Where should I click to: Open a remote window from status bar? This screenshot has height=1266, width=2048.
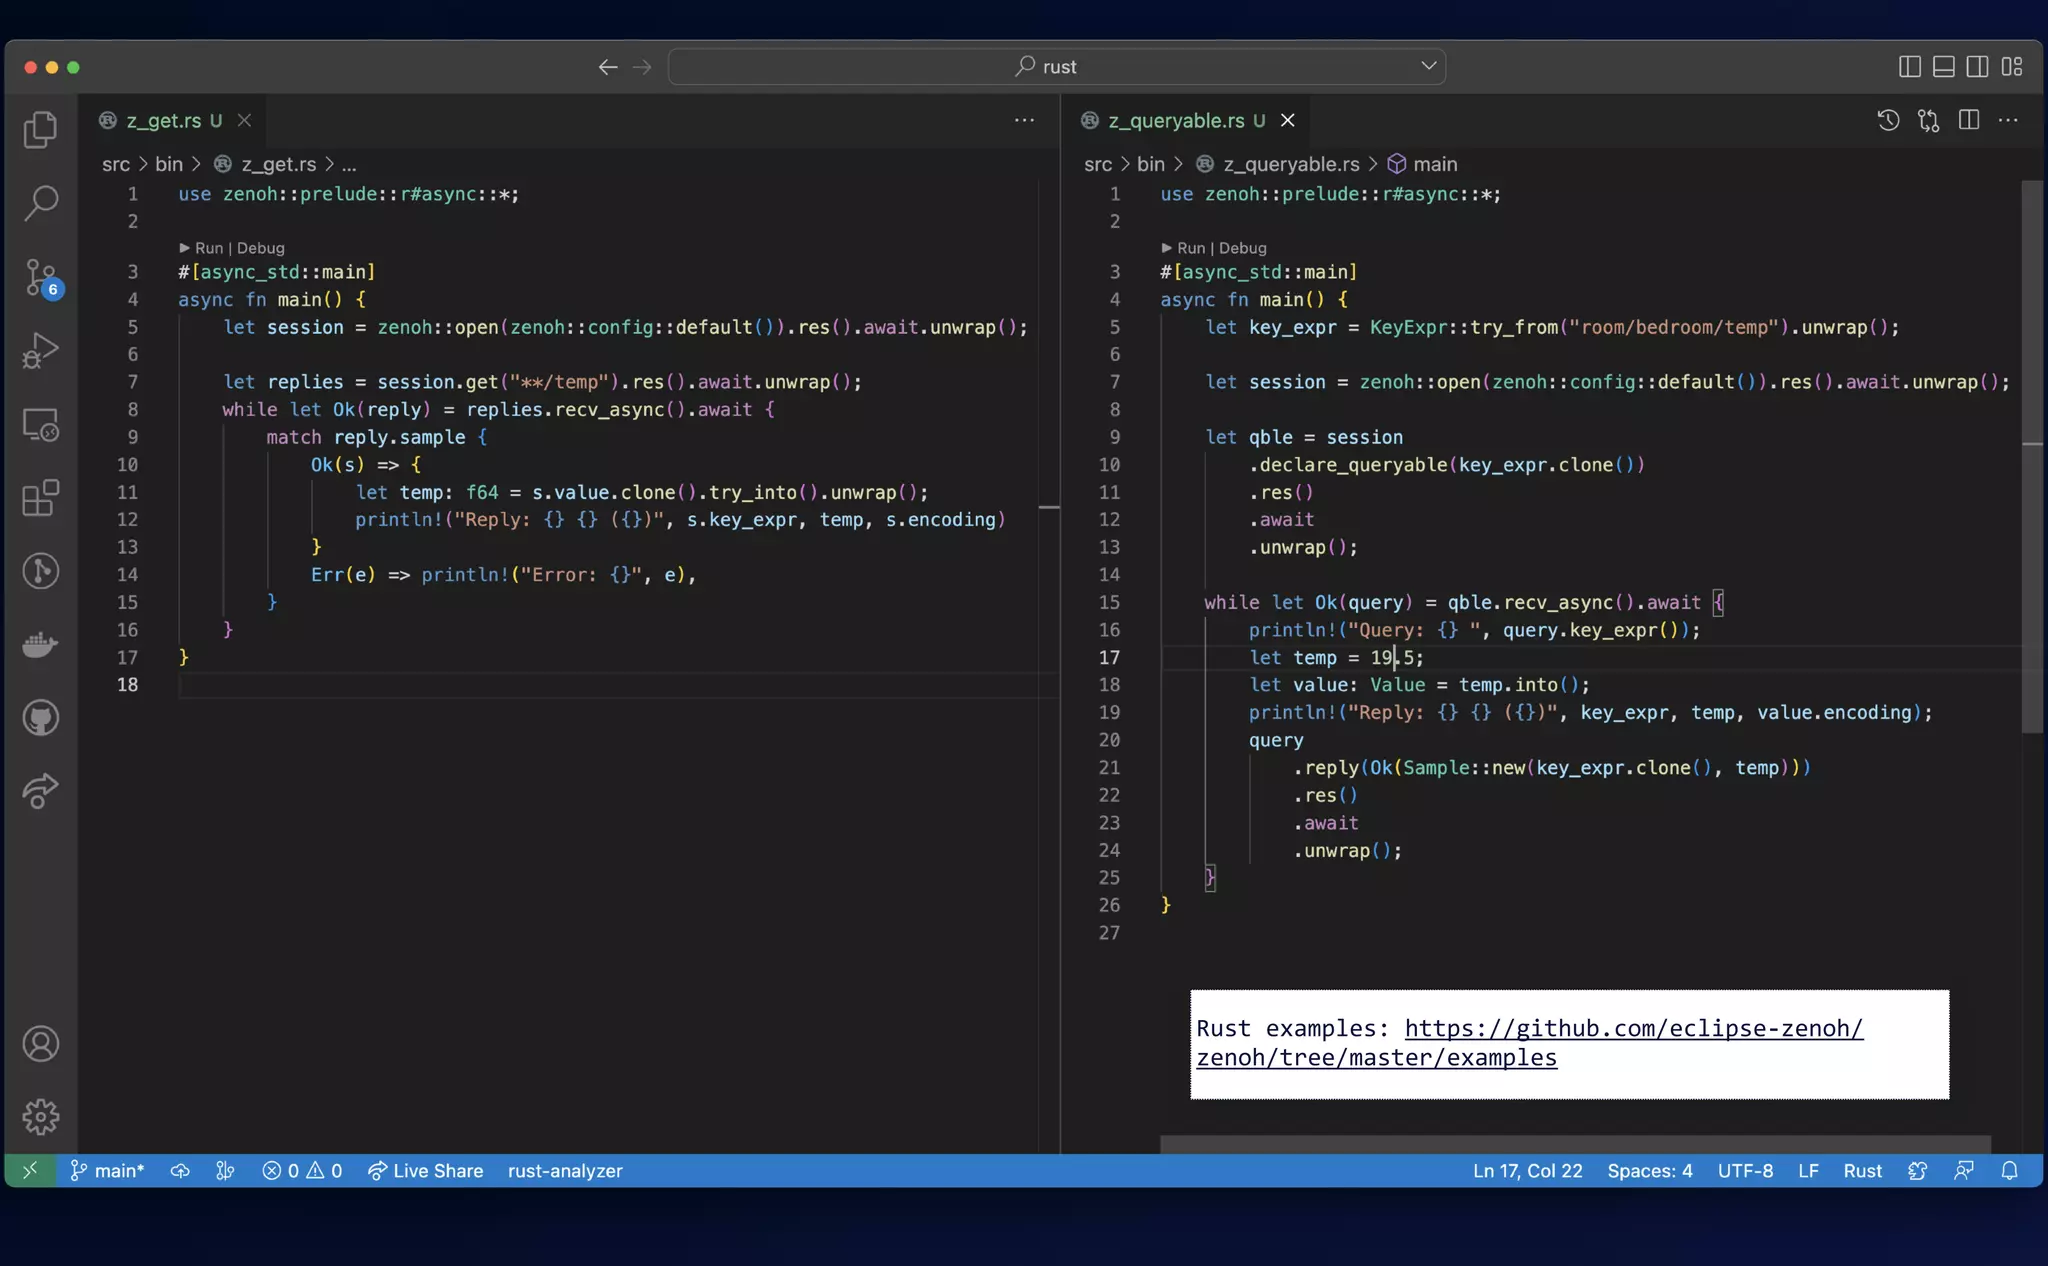pos(30,1171)
